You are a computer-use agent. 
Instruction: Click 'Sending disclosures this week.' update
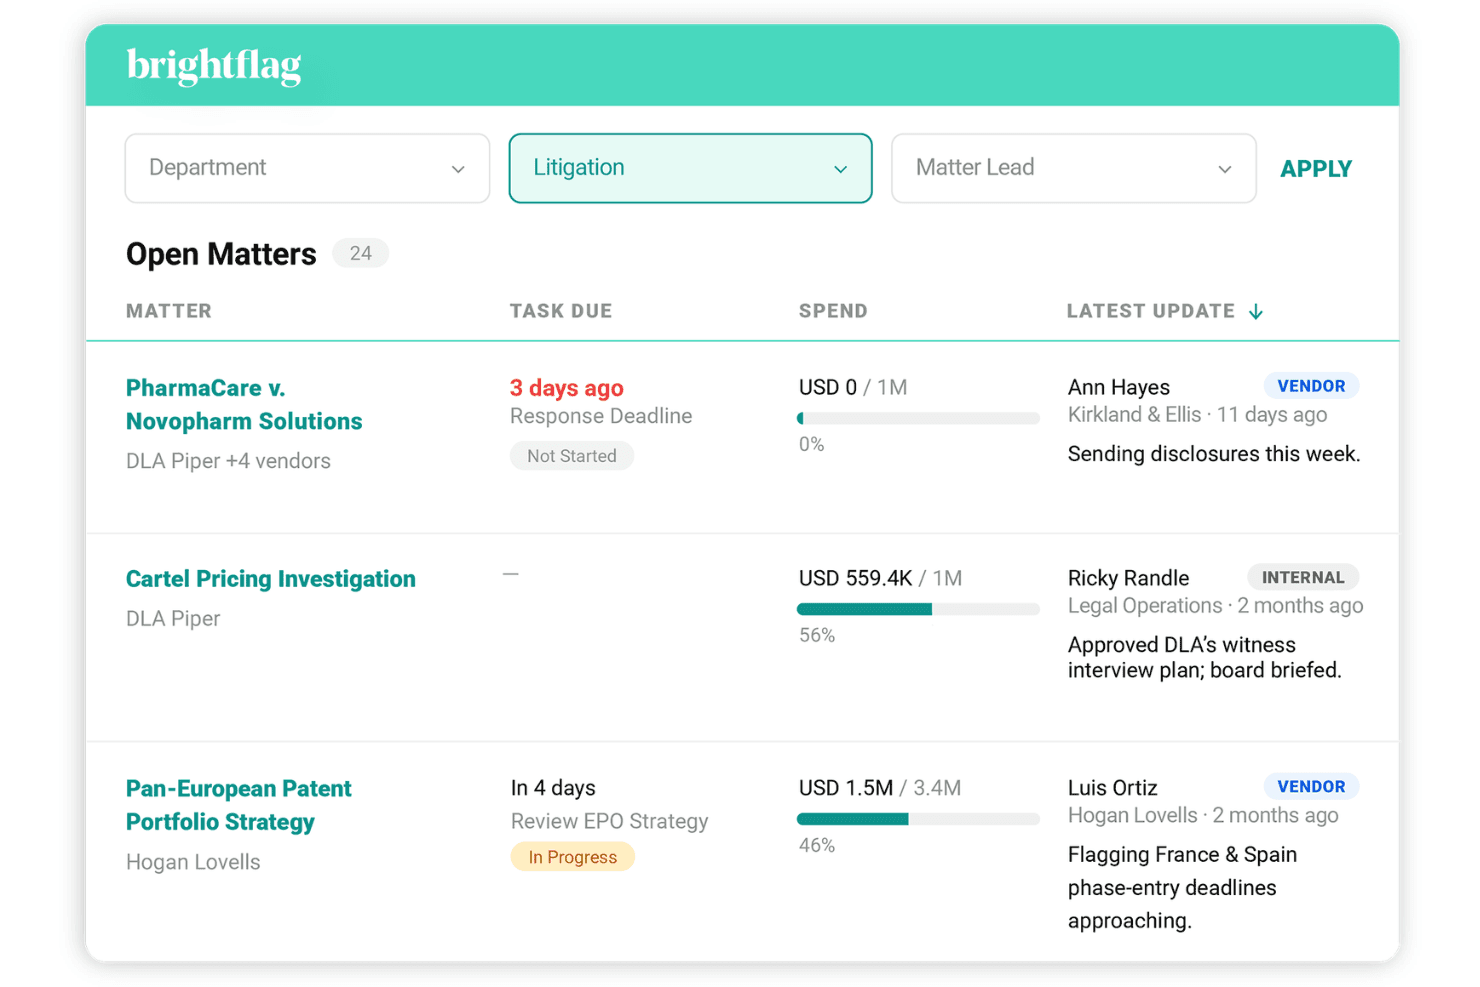point(1214,454)
